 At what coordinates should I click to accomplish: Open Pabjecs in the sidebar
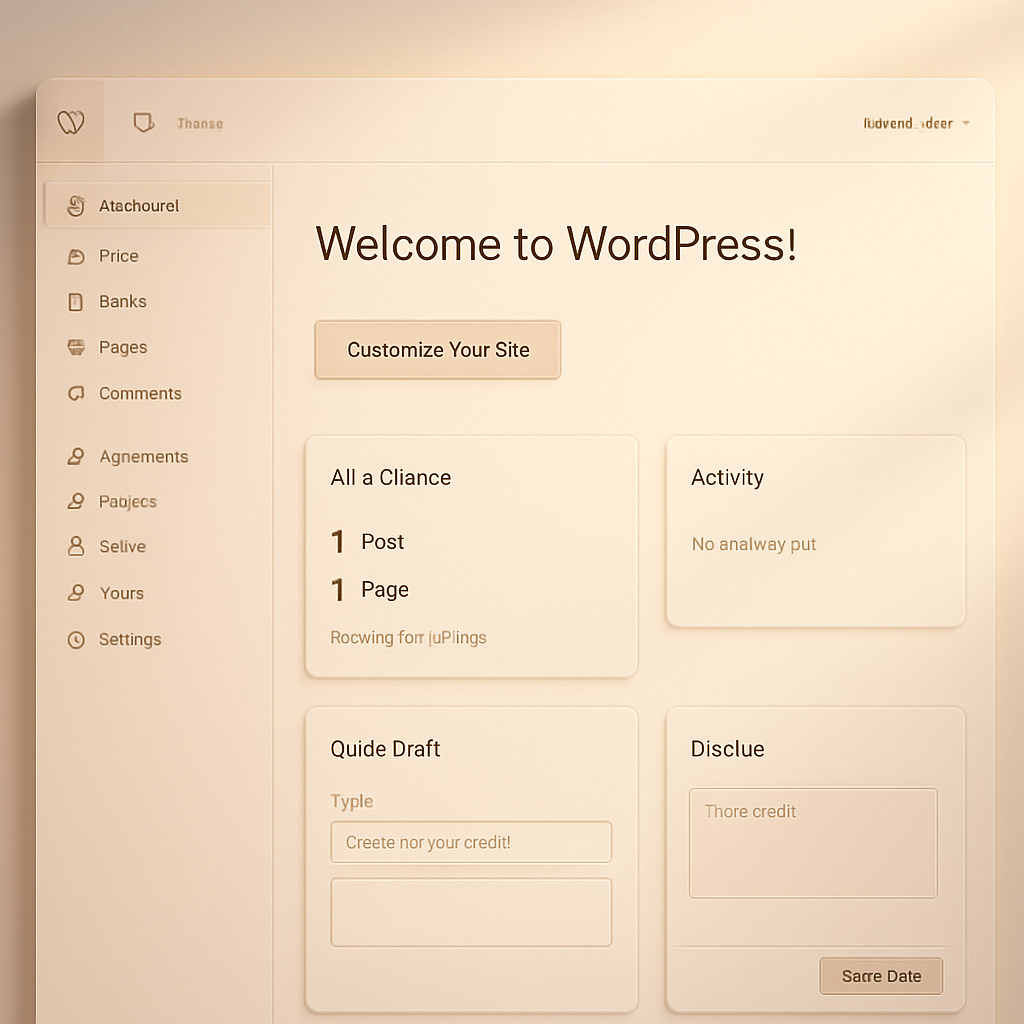coord(128,502)
